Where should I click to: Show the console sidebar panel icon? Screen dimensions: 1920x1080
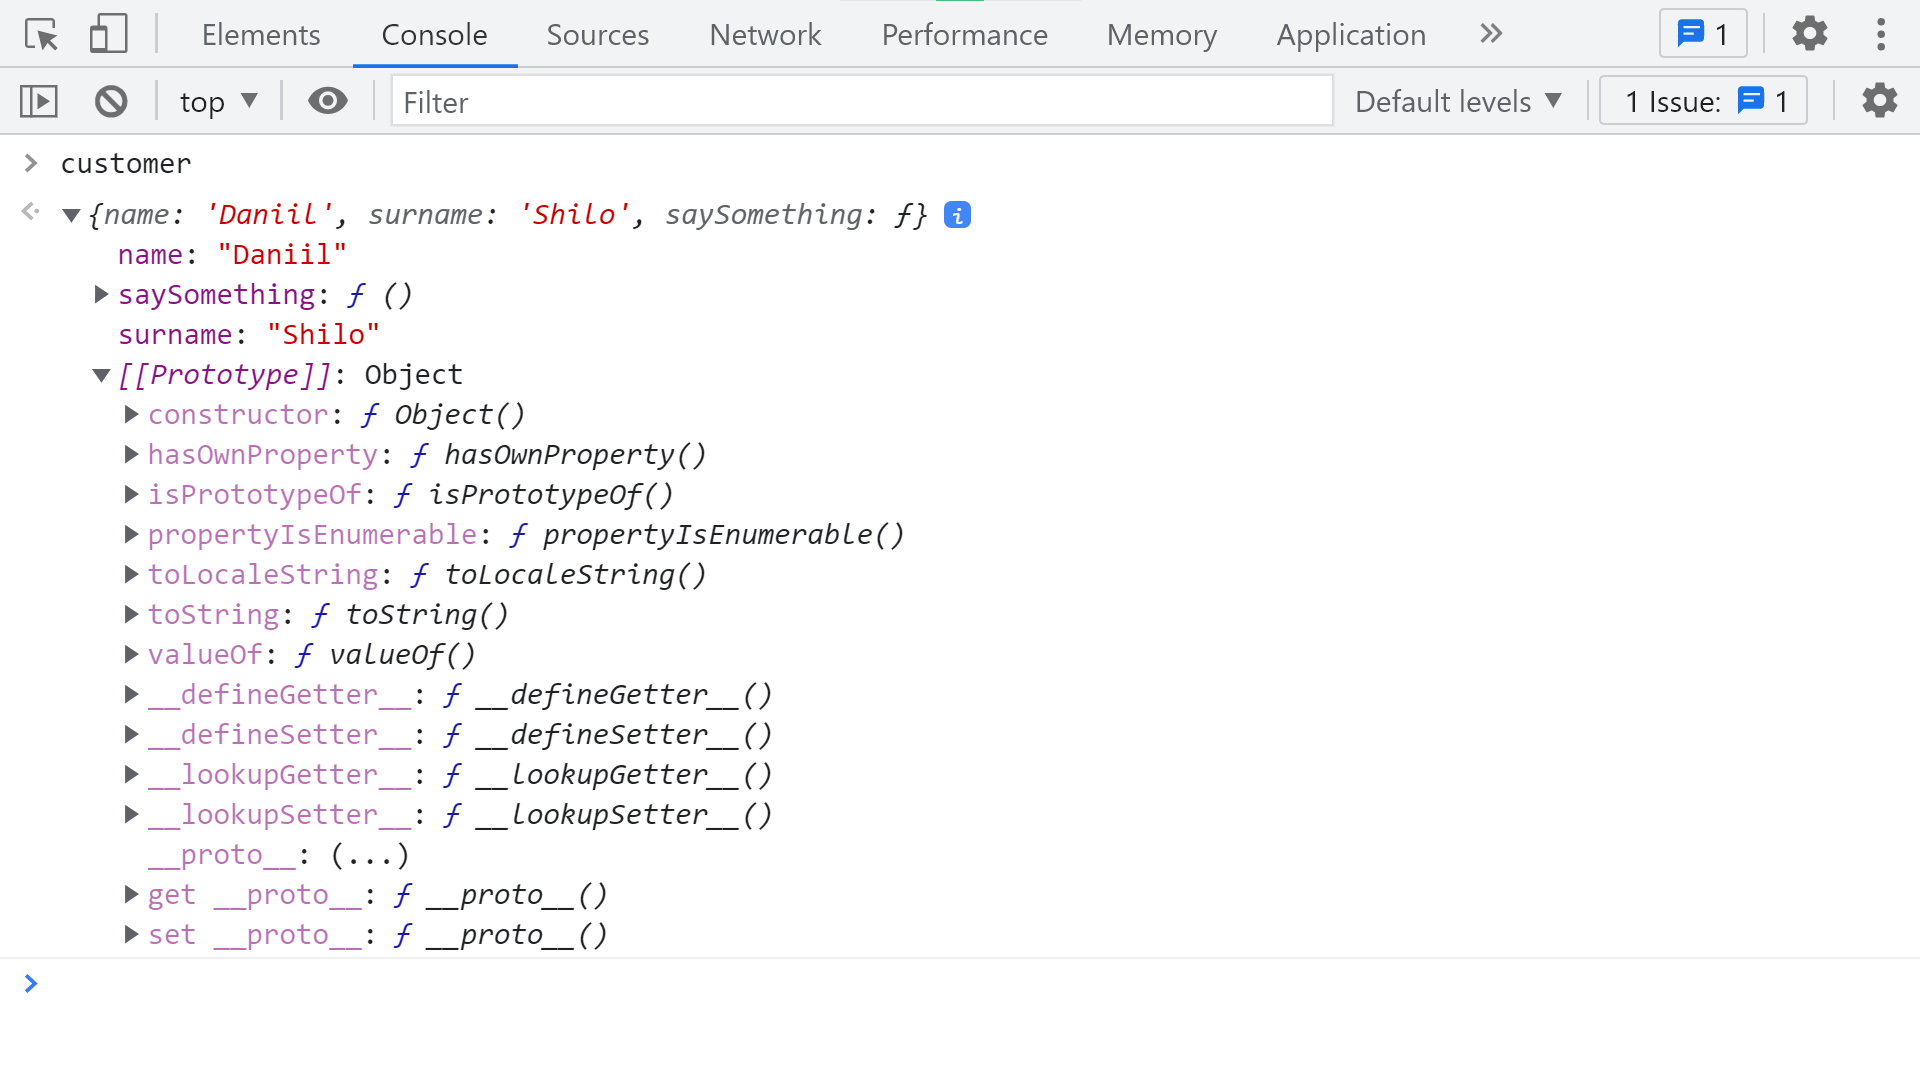point(39,101)
